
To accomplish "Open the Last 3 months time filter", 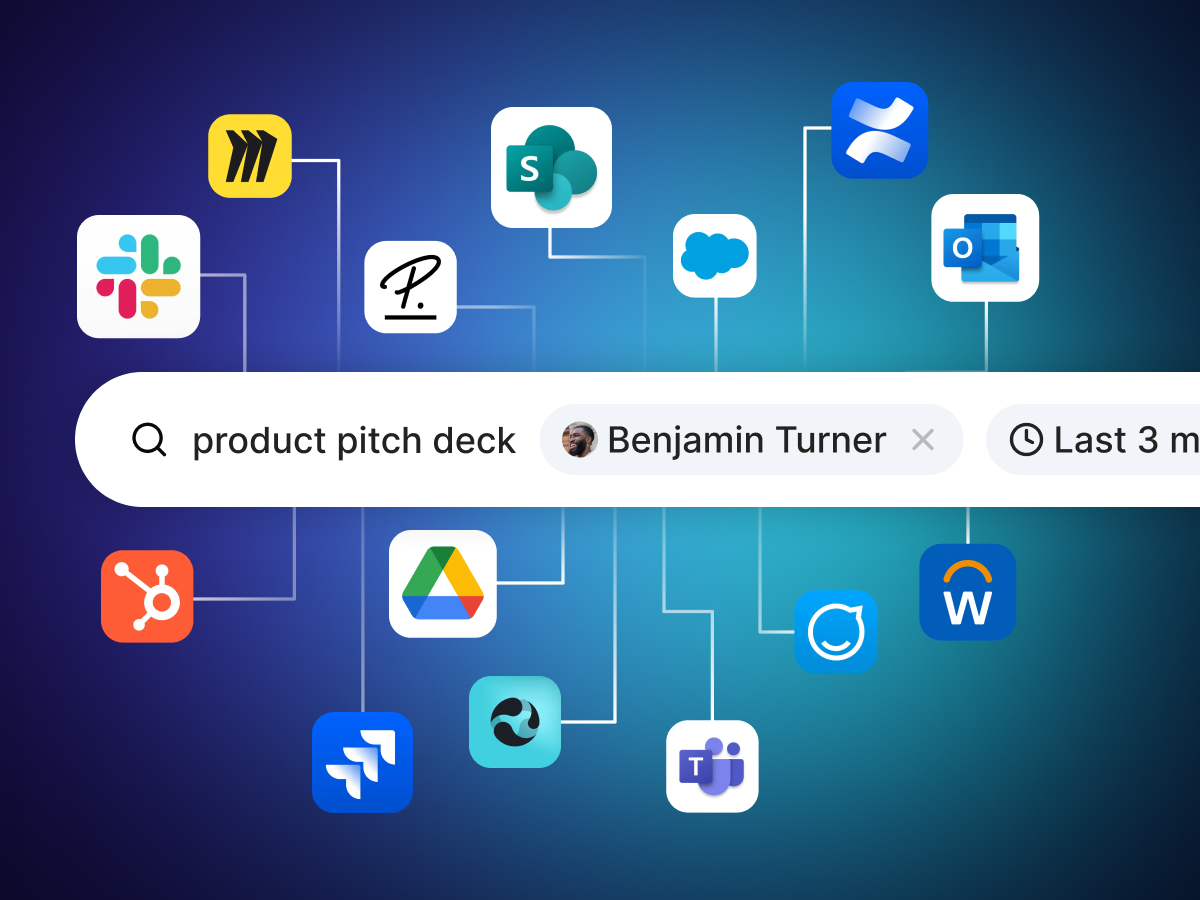I will pos(1093,440).
